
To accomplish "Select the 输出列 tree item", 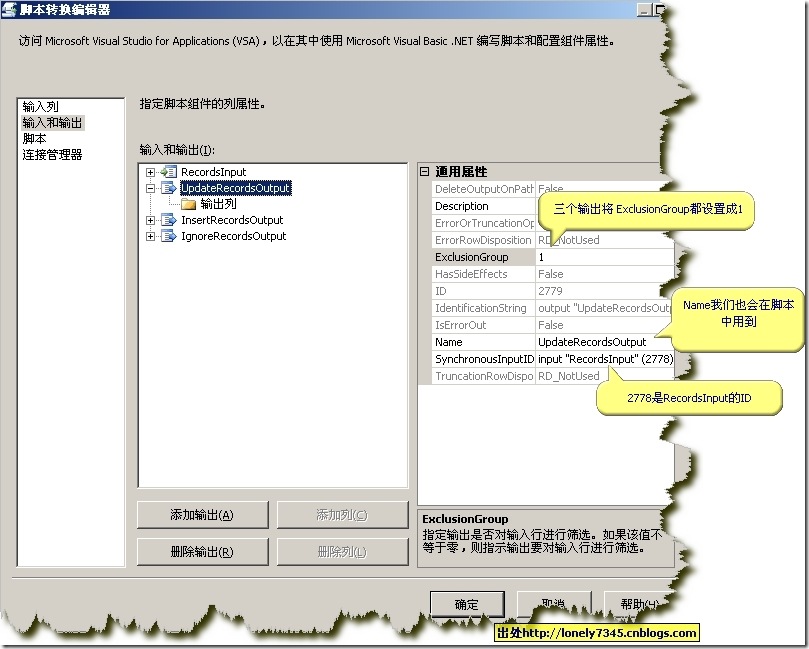I will [218, 204].
